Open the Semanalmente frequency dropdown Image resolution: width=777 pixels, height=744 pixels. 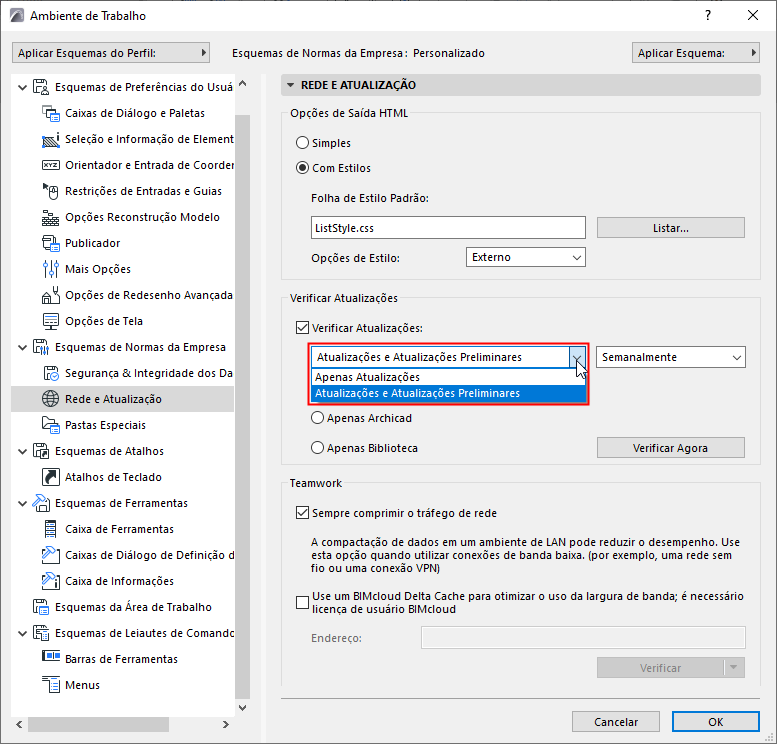coord(670,357)
